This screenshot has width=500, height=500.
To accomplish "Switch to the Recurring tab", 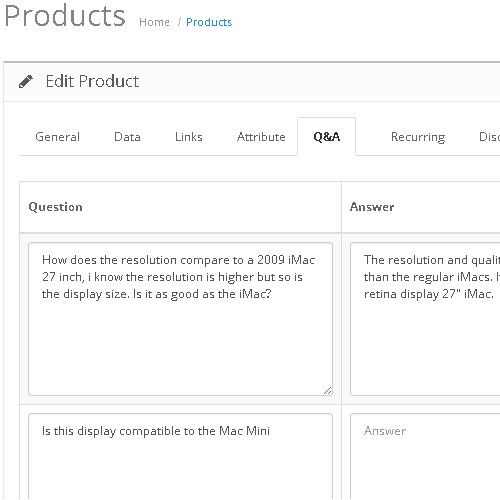I will (418, 137).
